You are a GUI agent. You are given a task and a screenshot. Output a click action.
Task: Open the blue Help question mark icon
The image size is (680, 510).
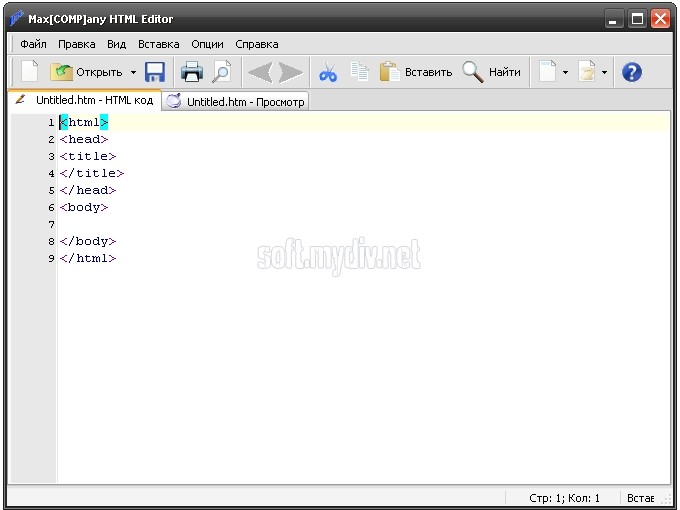click(631, 72)
